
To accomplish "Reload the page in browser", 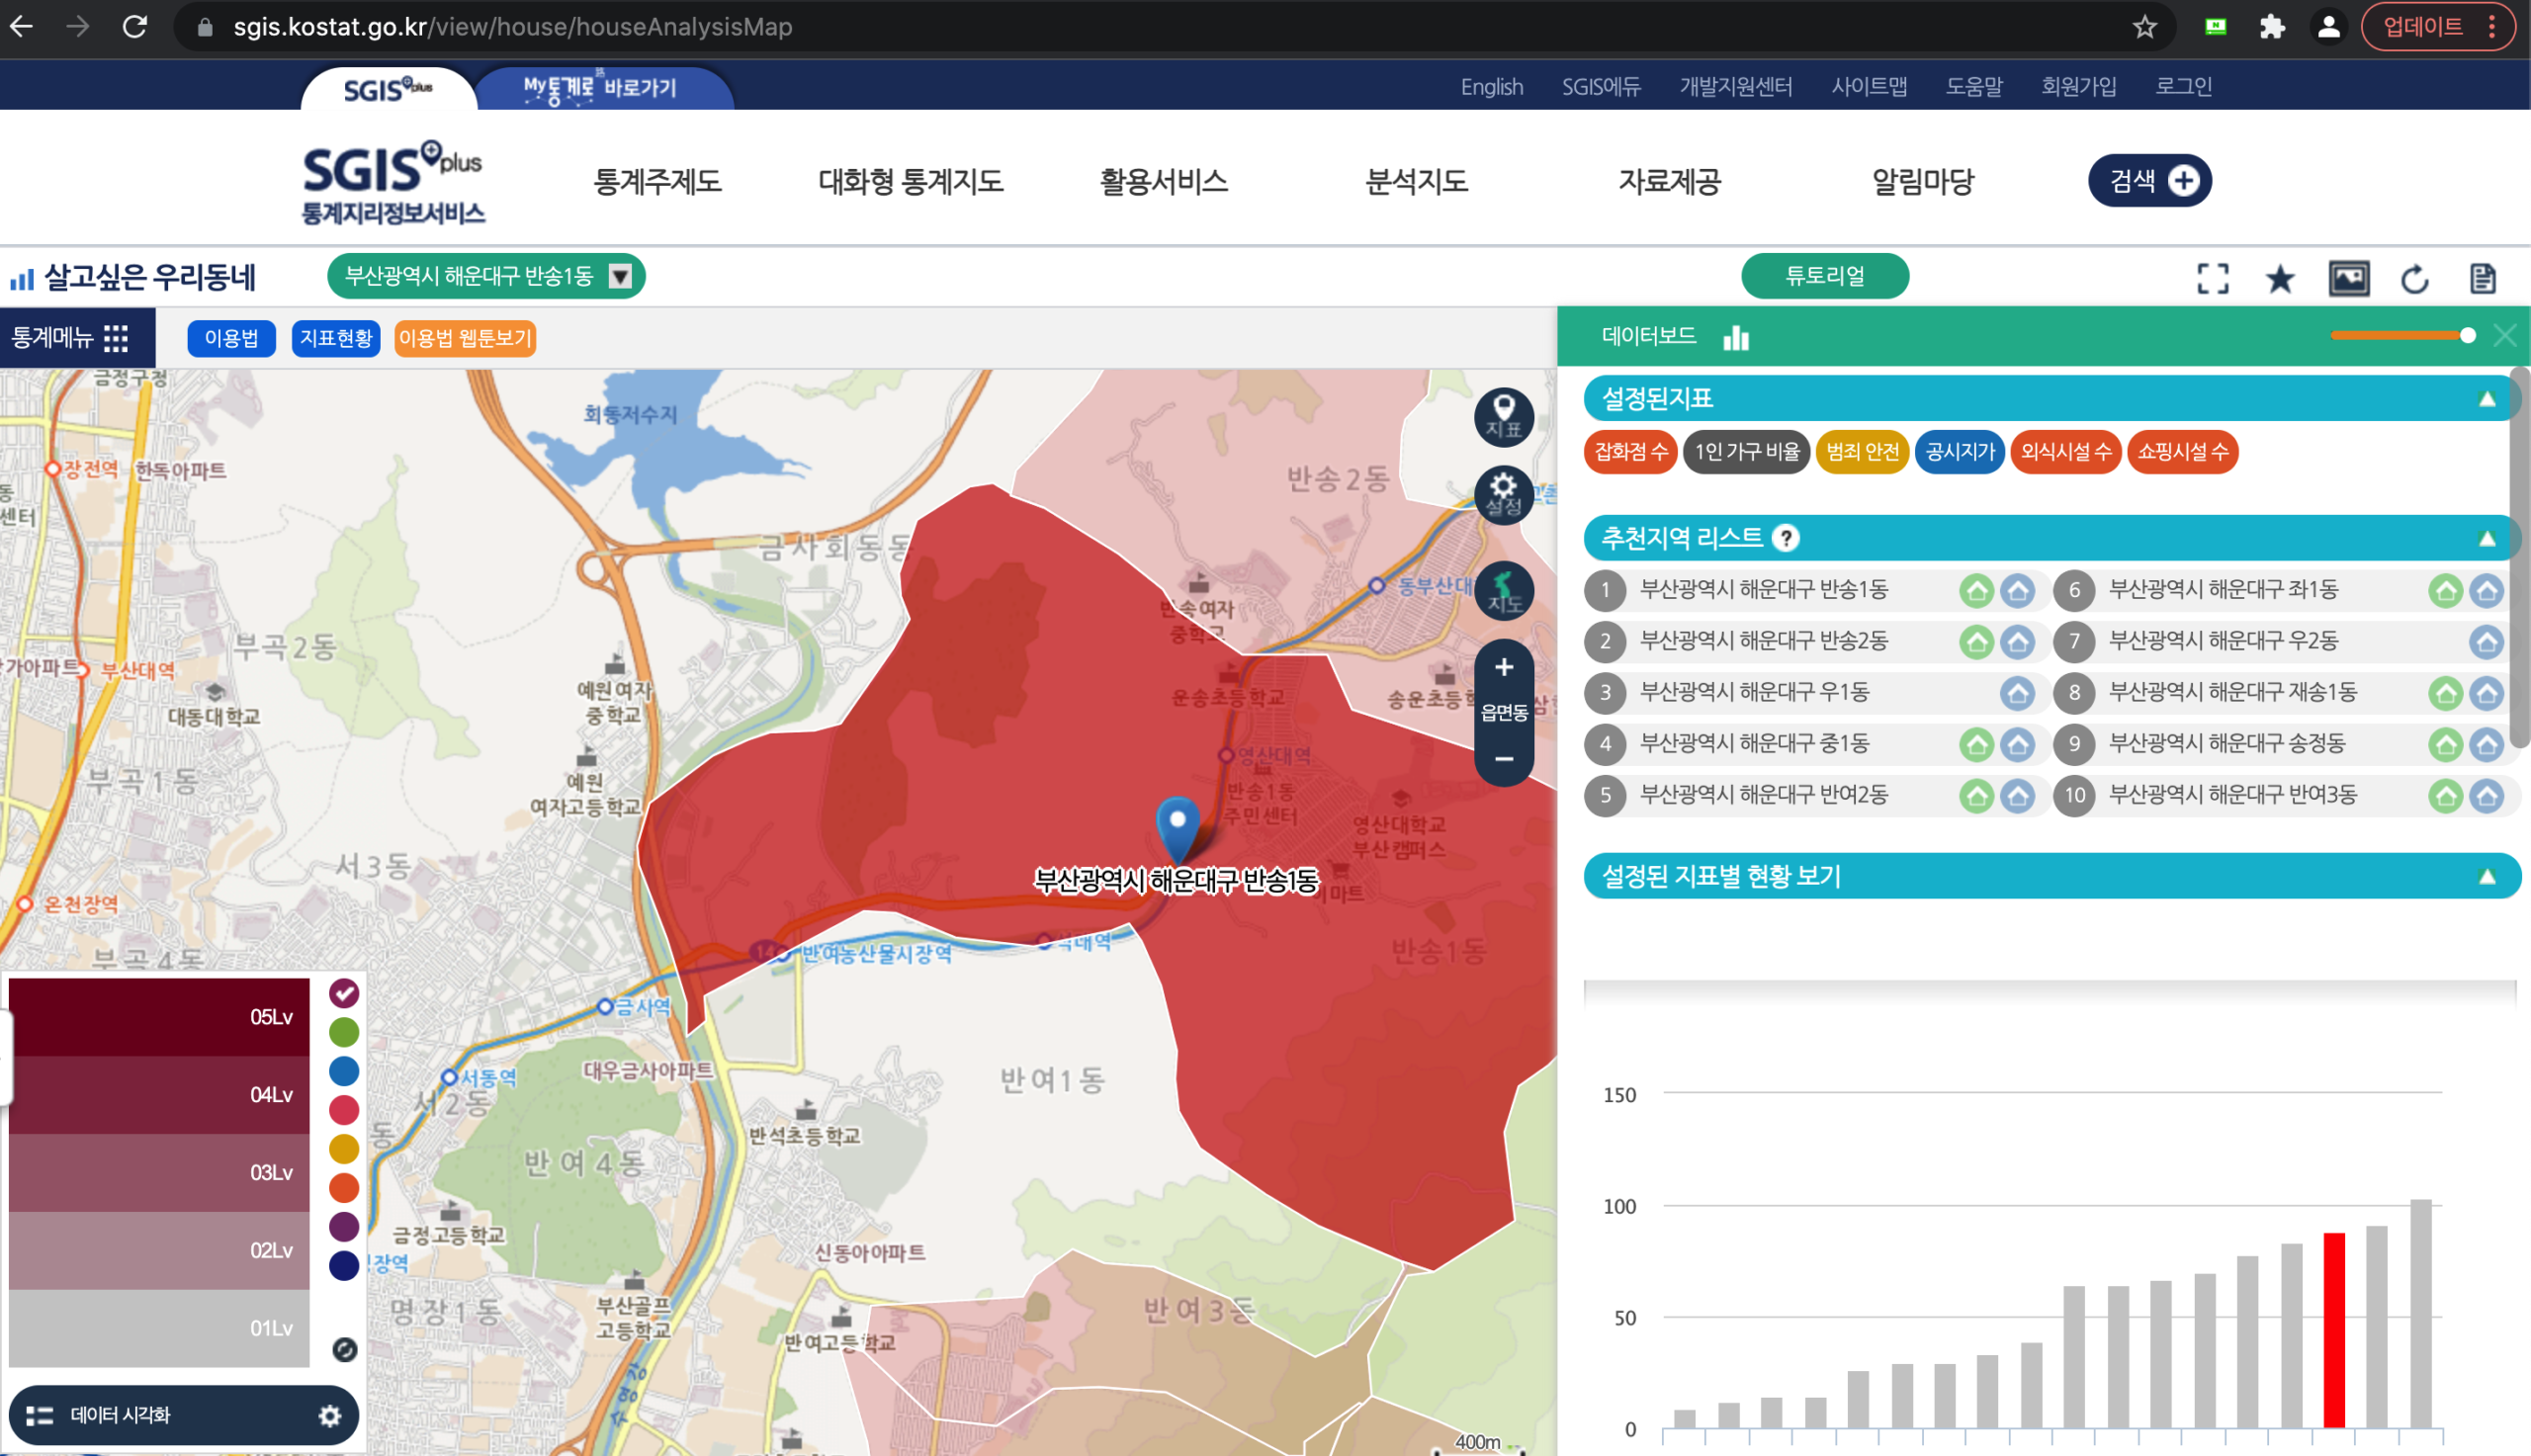I will 135,27.
